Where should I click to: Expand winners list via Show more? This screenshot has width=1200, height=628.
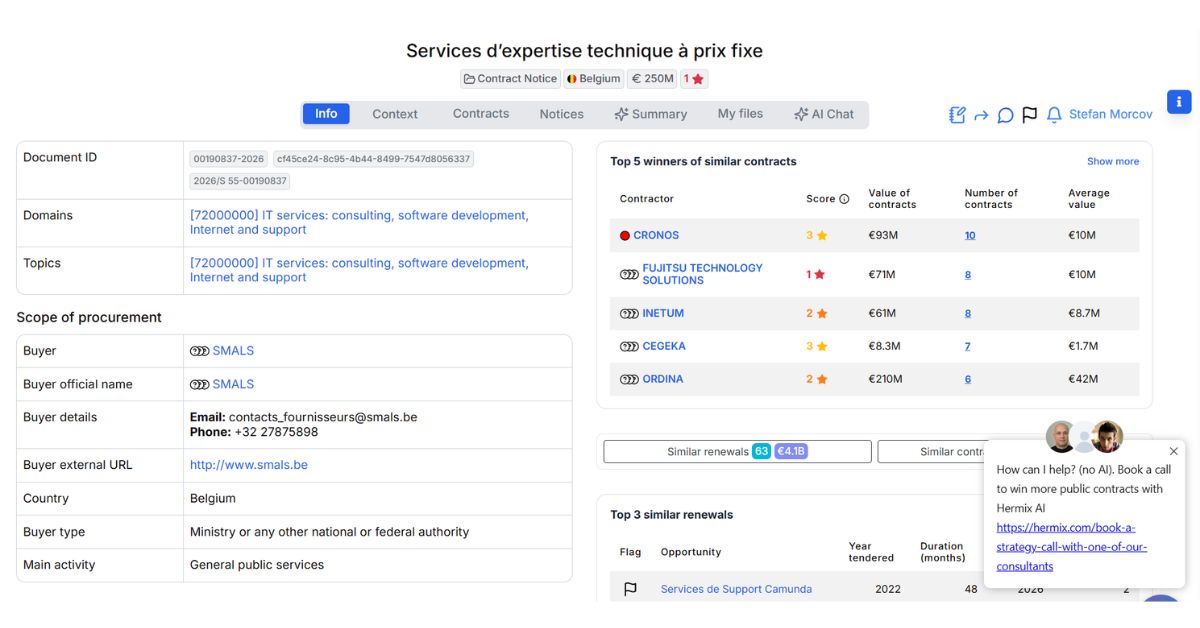pos(1112,161)
